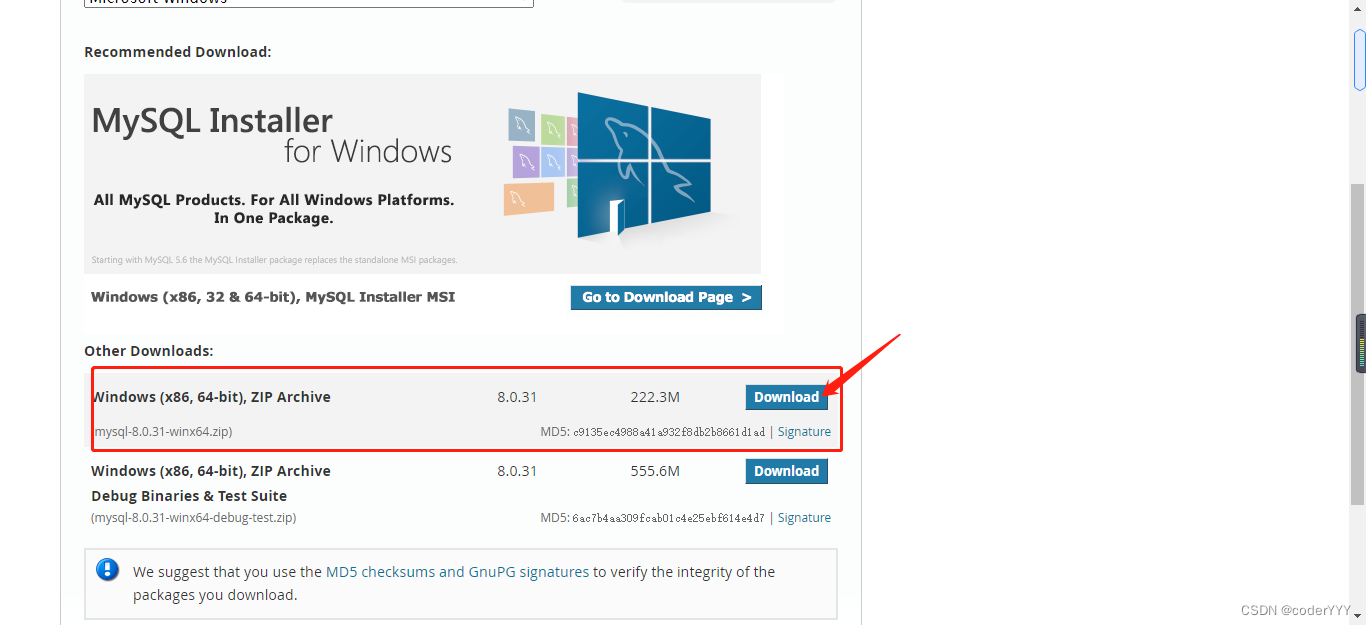Select the '555.6M' size value

click(x=655, y=471)
